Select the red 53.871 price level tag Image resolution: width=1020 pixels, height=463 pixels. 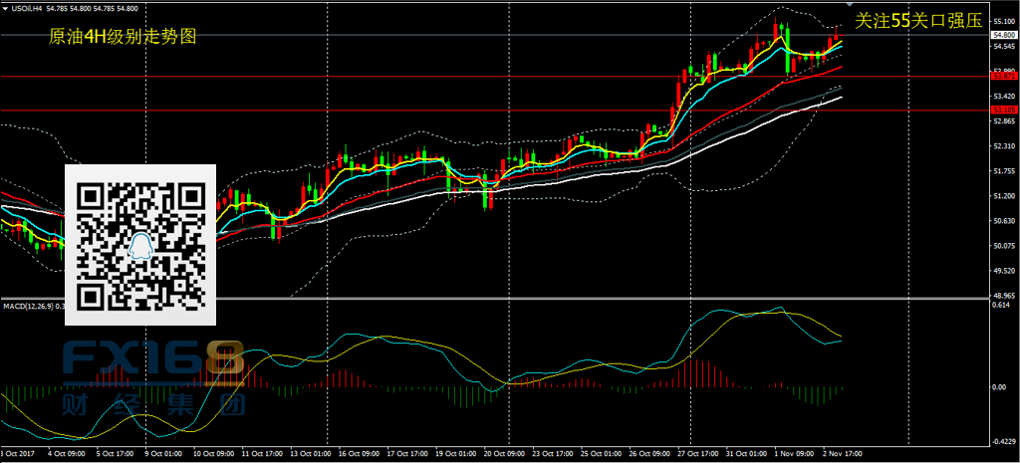coord(1004,76)
